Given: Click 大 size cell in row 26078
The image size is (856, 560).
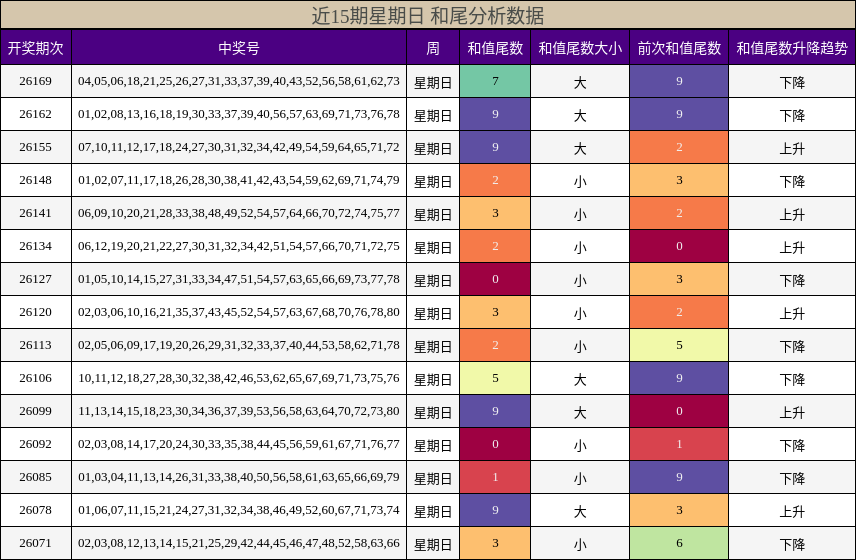Looking at the screenshot, I should [x=580, y=511].
